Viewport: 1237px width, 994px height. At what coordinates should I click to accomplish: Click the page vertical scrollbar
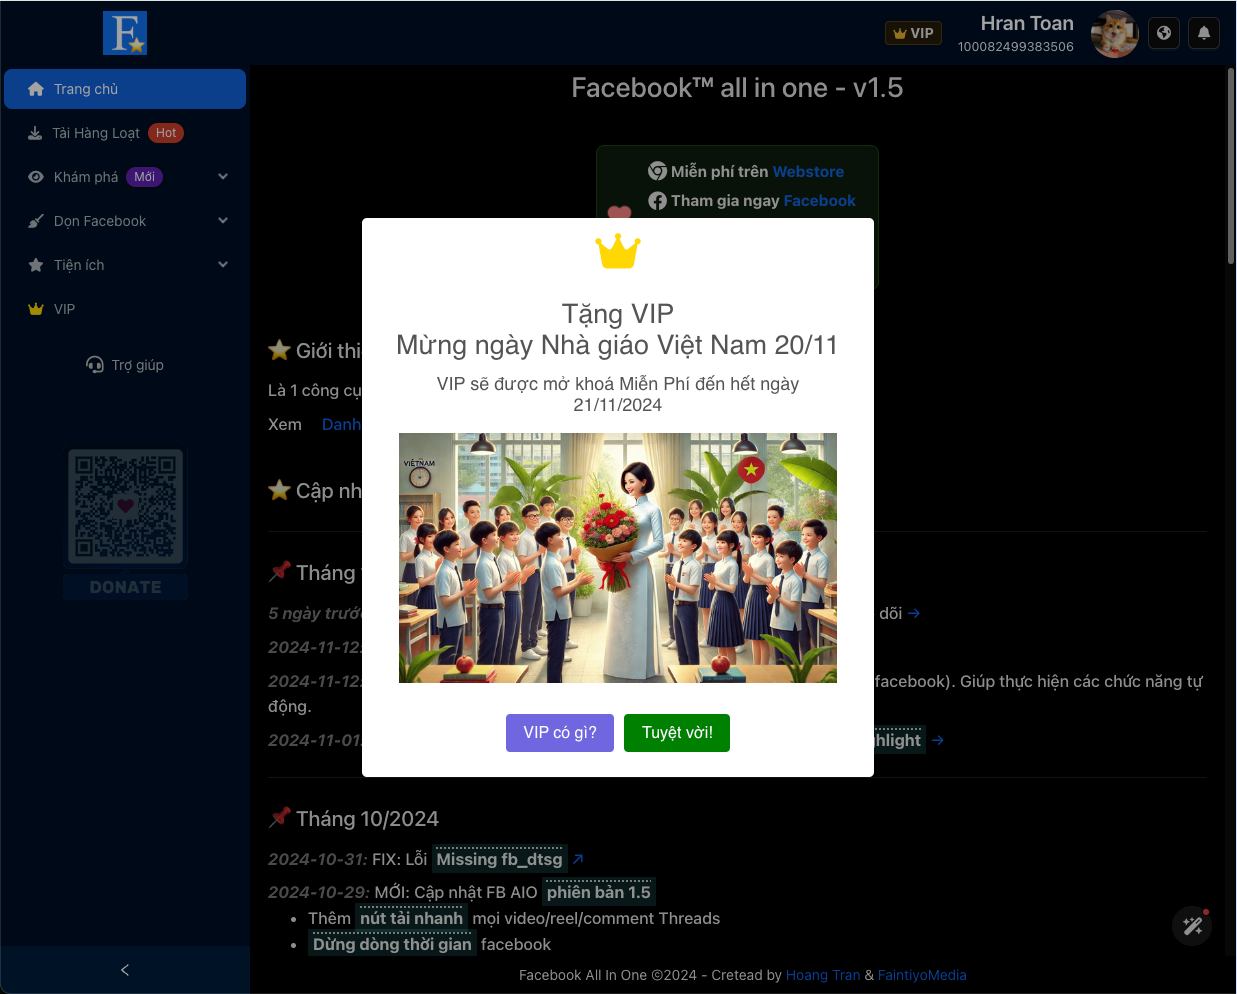click(1231, 165)
